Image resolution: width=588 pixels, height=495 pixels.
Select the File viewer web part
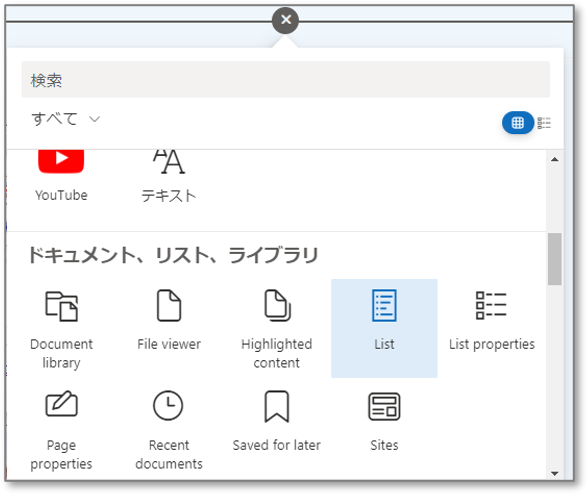coord(169,328)
